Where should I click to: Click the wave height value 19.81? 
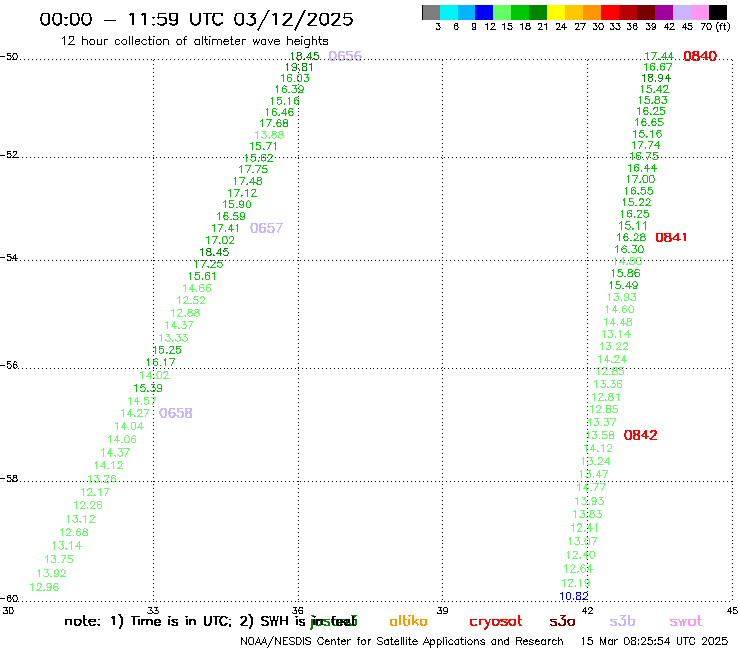point(299,68)
